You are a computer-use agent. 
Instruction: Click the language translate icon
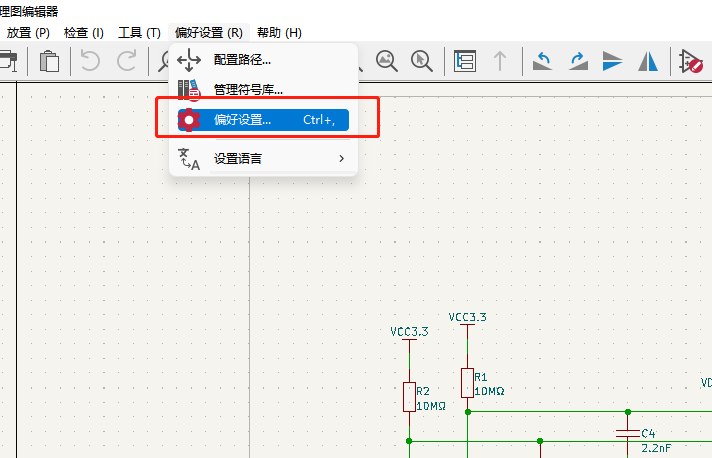(x=189, y=159)
